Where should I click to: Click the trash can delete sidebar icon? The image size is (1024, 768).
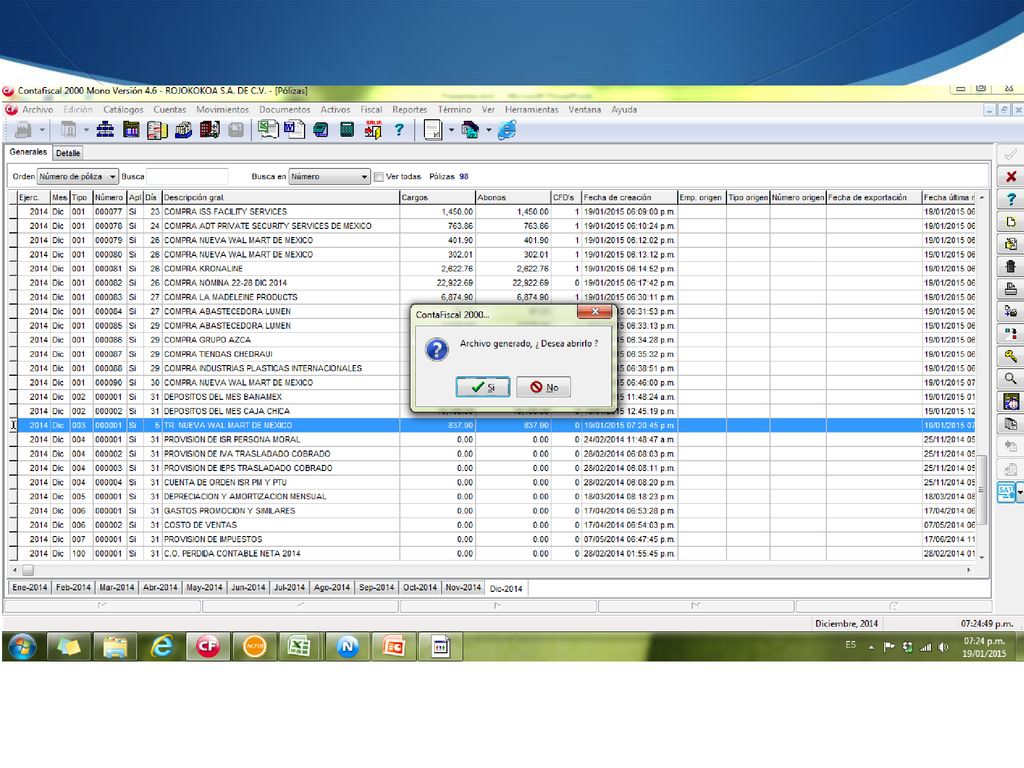[x=1010, y=266]
